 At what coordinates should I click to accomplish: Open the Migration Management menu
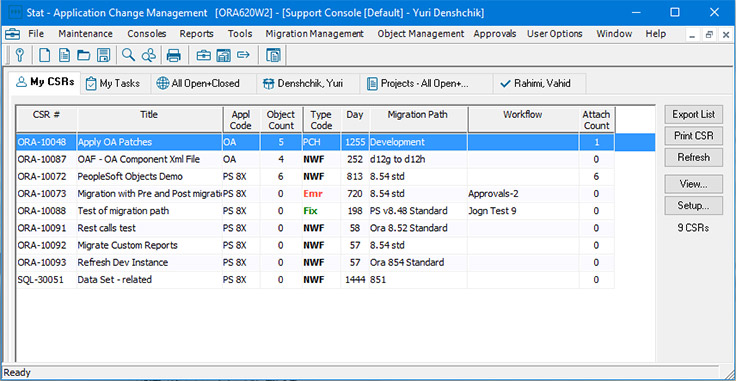tap(314, 34)
